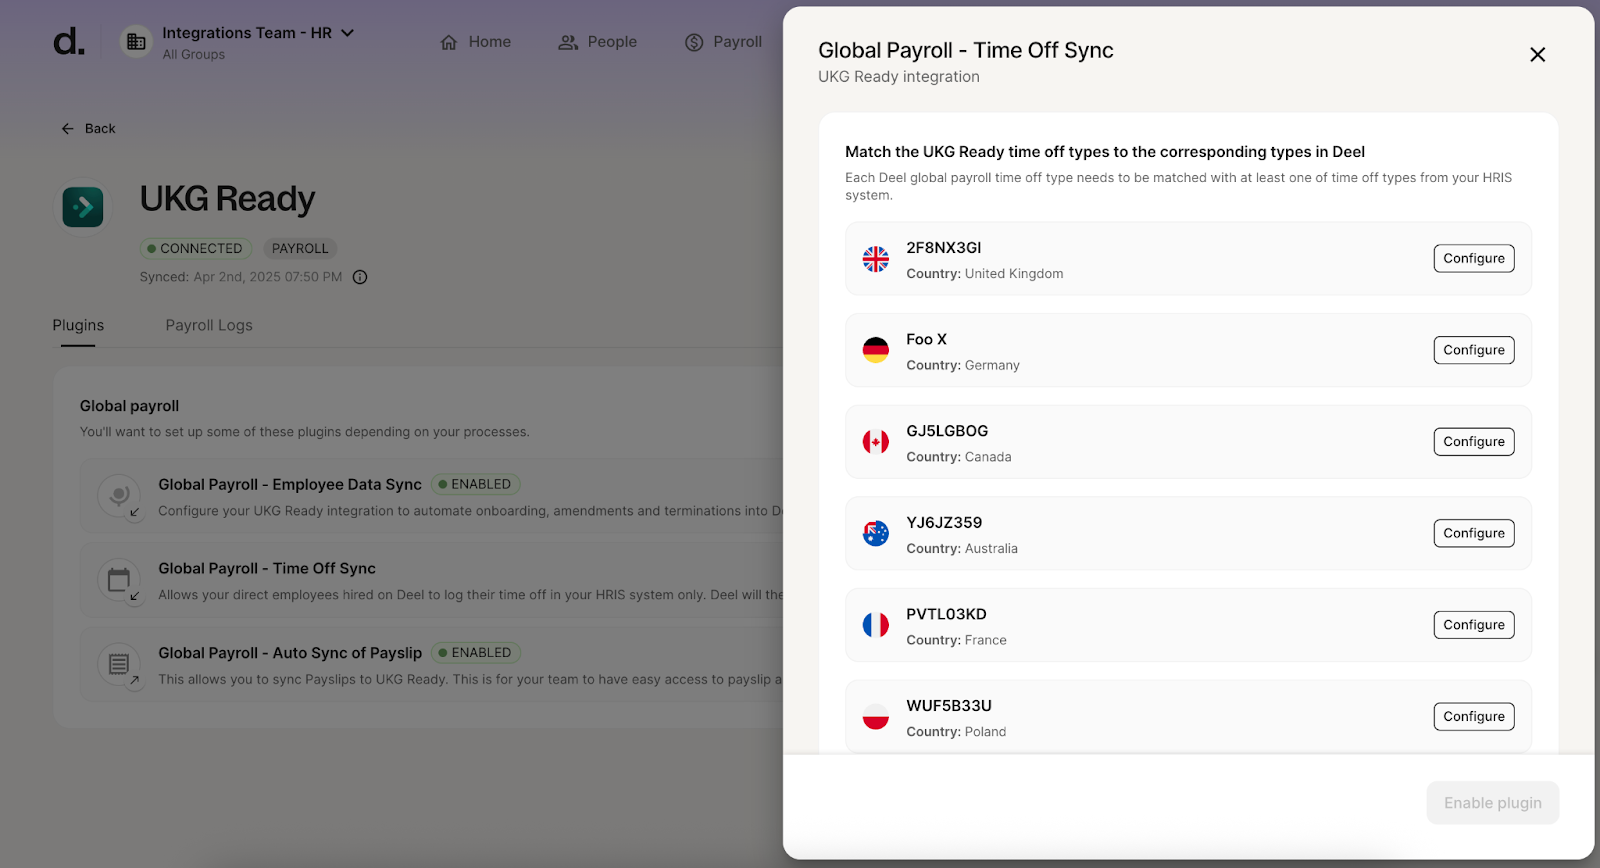Go Back to previous page
The image size is (1600, 868).
tap(88, 129)
